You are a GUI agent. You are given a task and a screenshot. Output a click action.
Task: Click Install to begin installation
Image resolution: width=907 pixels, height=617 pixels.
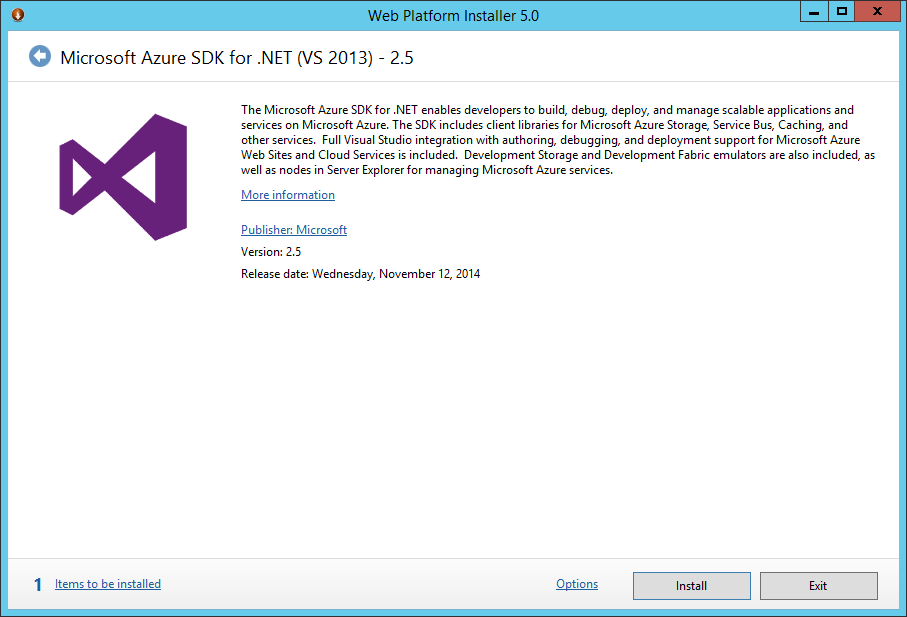point(691,585)
